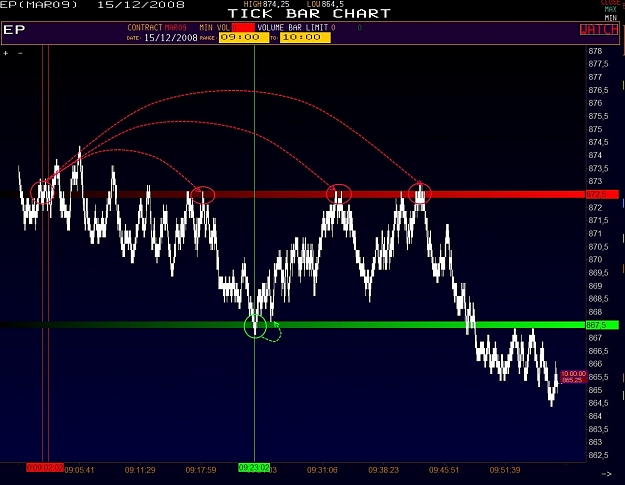Click the 09:31:06 time axis label
Screen dimensions: 625x485
[322, 470]
